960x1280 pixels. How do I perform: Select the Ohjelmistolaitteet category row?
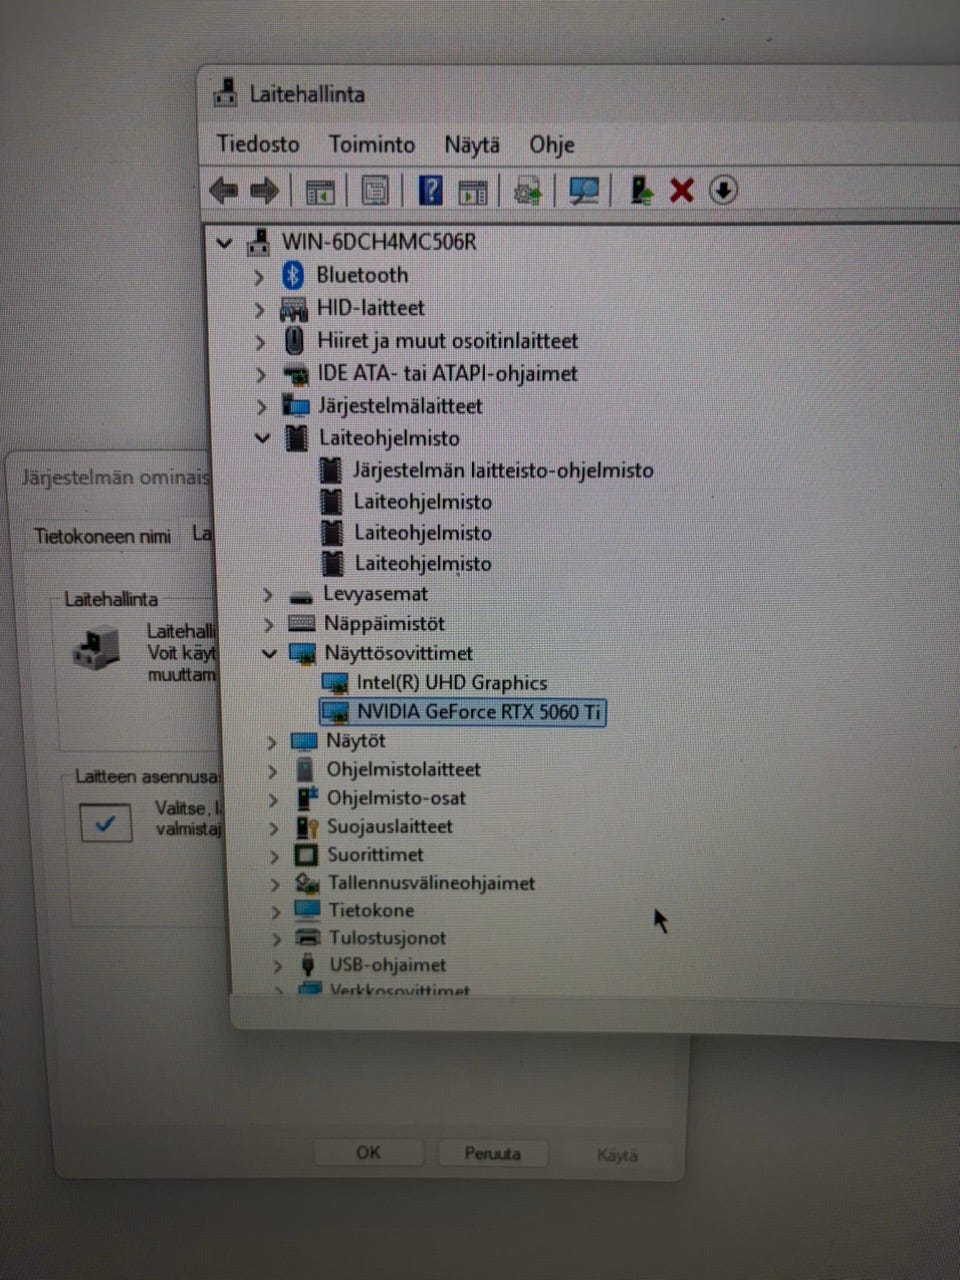coord(403,770)
